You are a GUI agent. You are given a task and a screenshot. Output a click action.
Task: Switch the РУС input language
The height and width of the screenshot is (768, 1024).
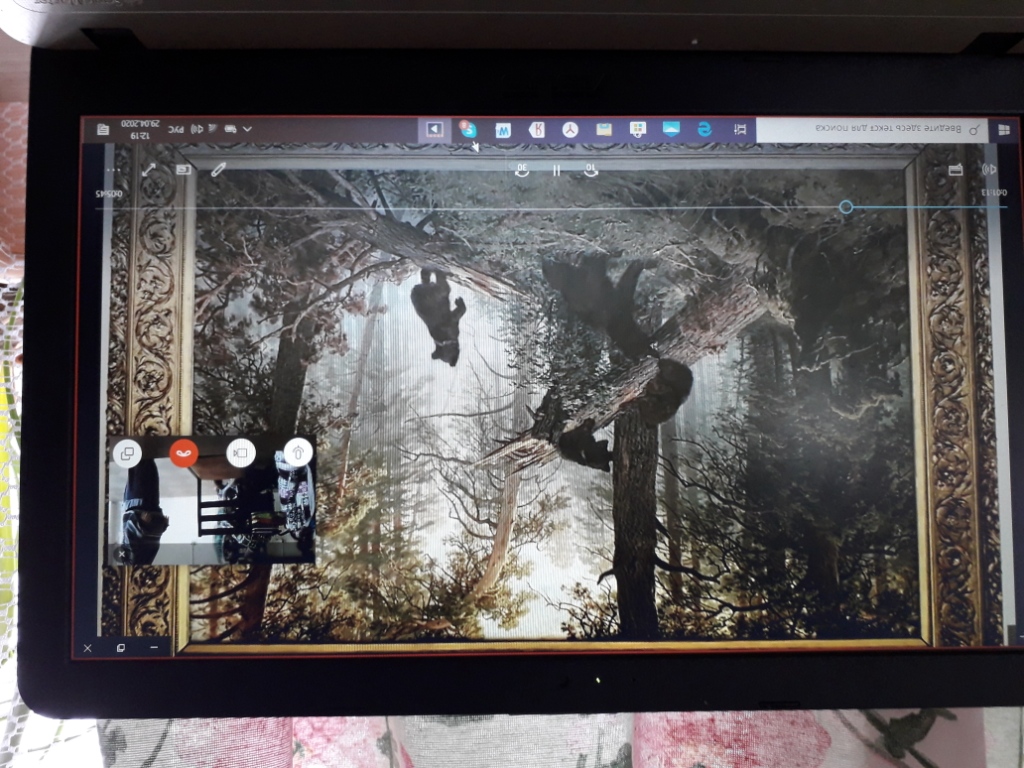click(x=176, y=129)
